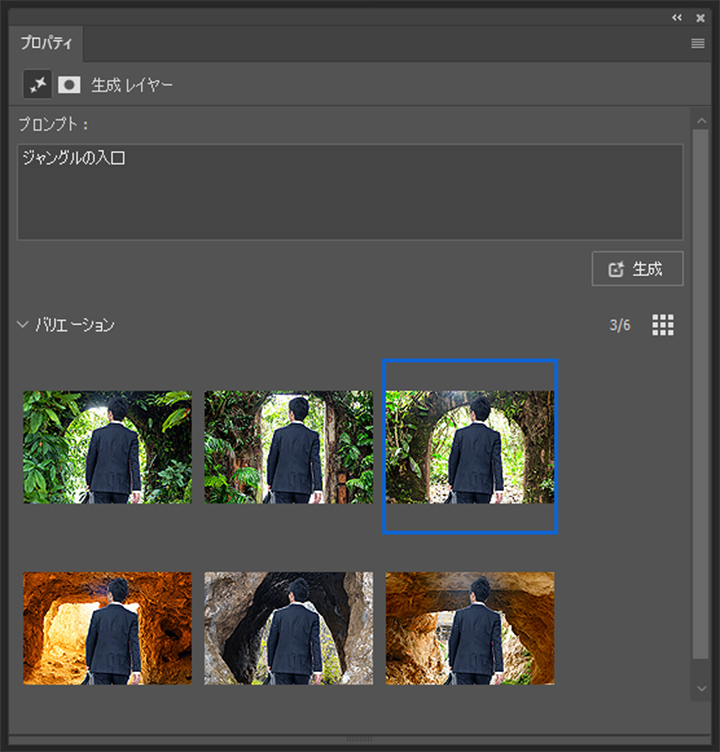Switch to grid view of variations

point(663,325)
